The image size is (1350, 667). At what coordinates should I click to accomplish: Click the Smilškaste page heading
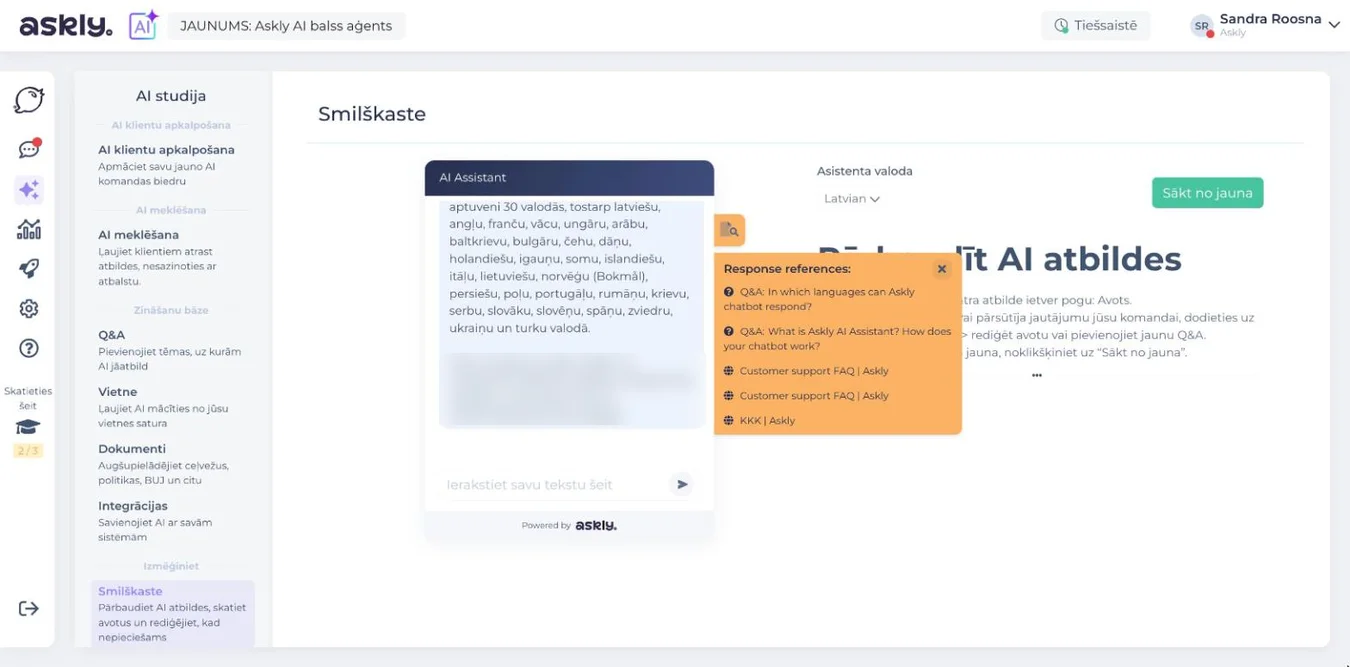(x=372, y=114)
